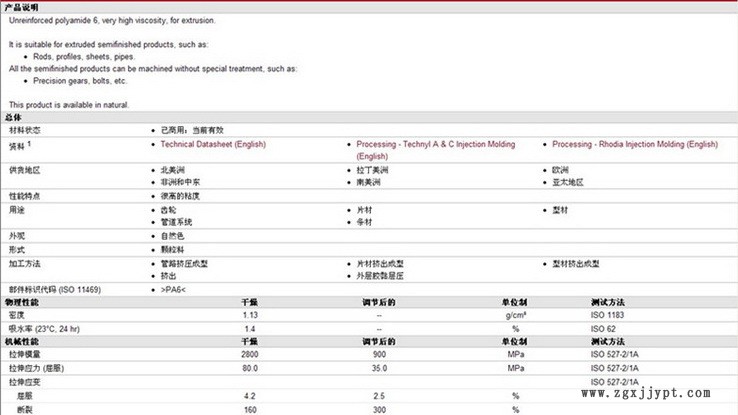Click 'This product is available in natural.'

[x=69, y=104]
